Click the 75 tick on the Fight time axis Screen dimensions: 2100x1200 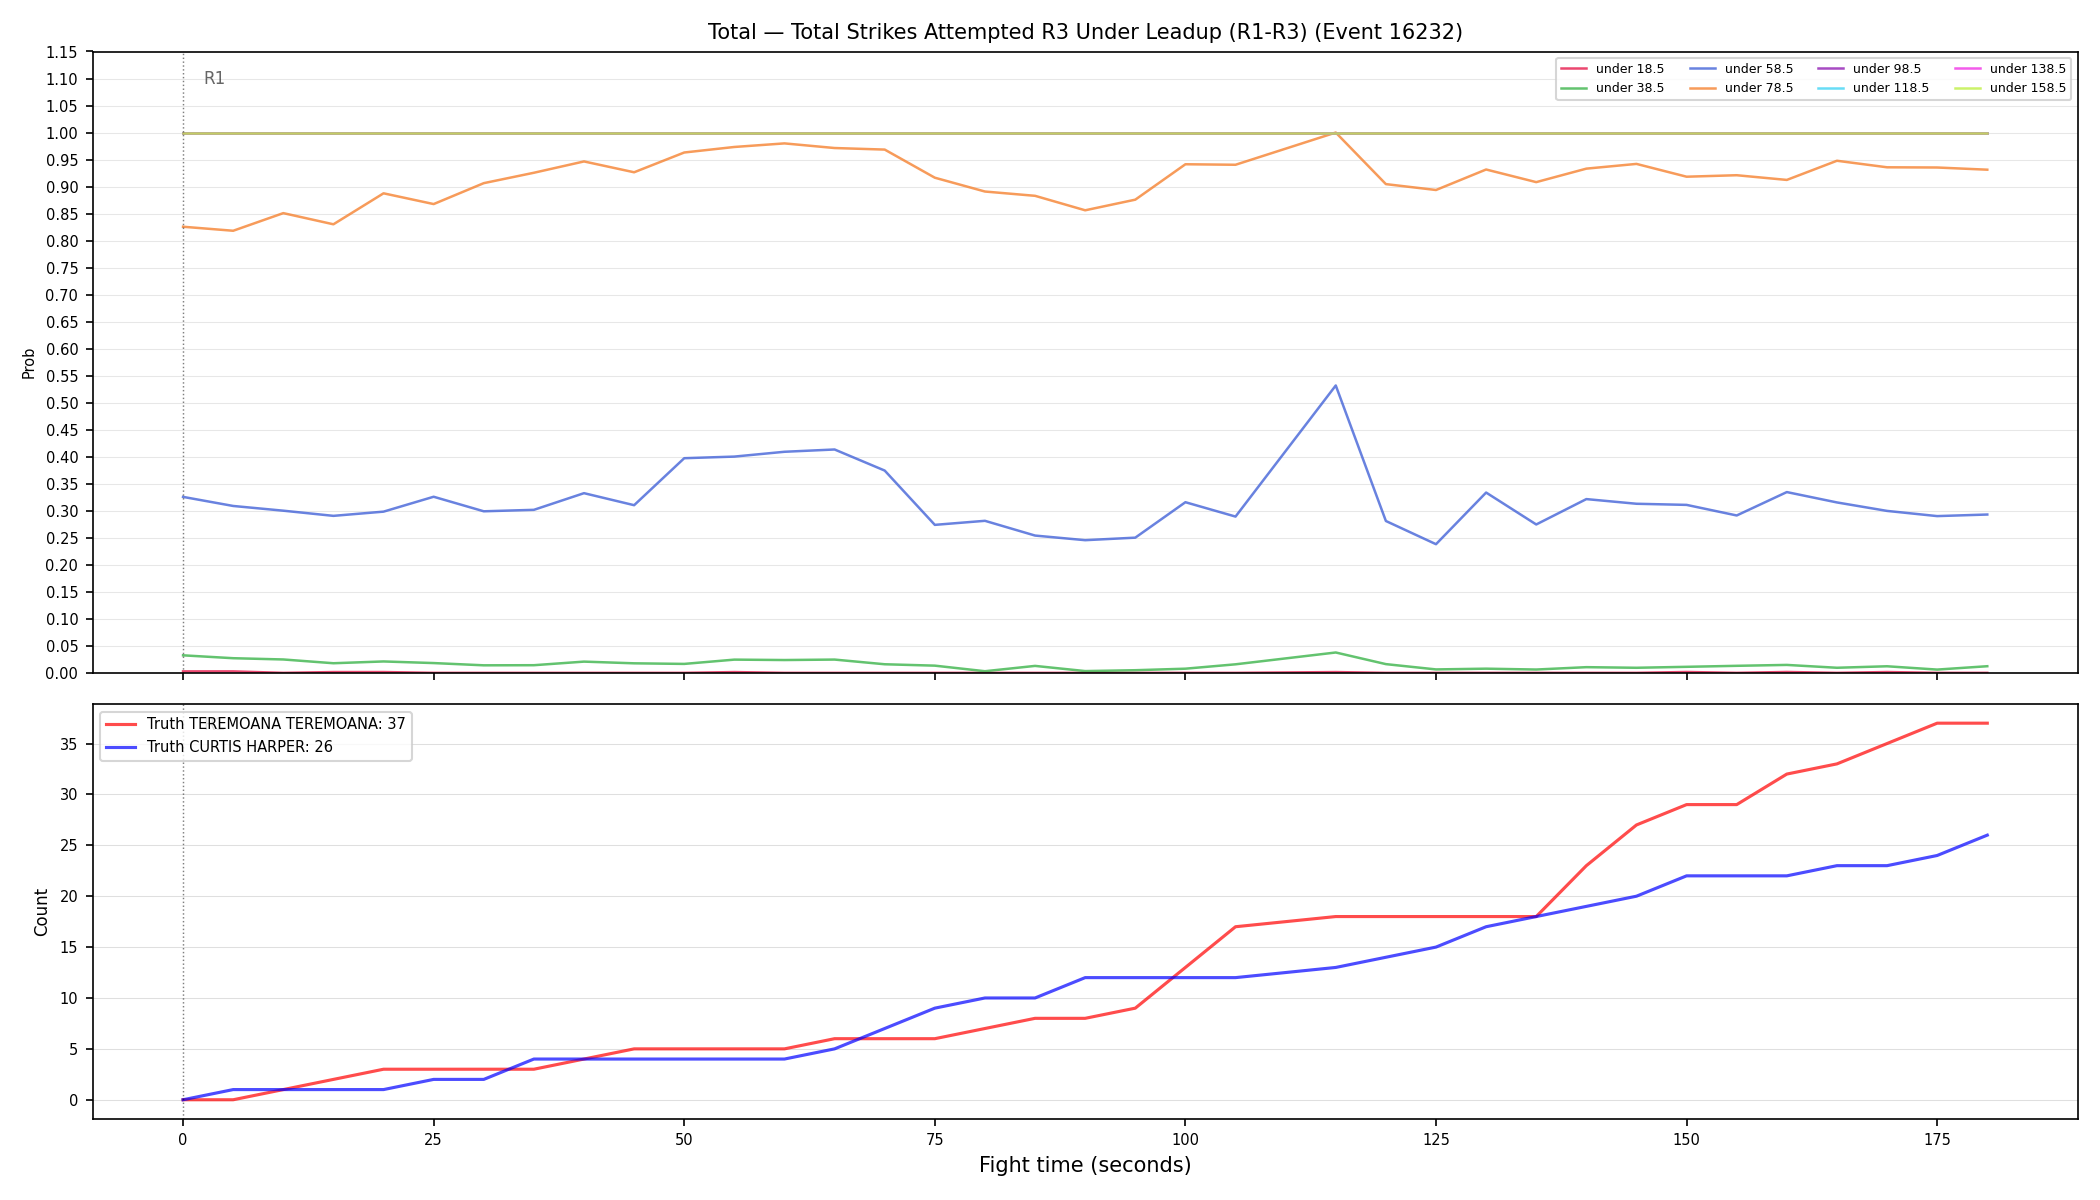(934, 1139)
